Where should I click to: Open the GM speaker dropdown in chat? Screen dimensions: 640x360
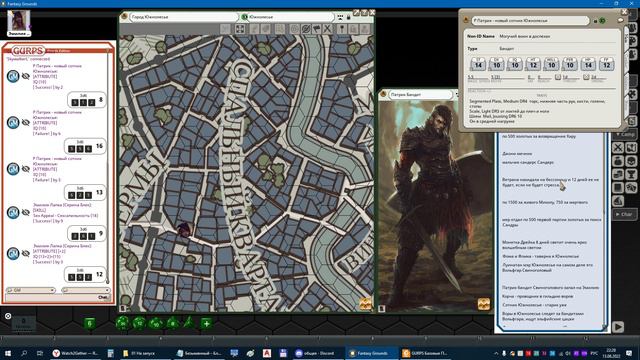point(31,290)
